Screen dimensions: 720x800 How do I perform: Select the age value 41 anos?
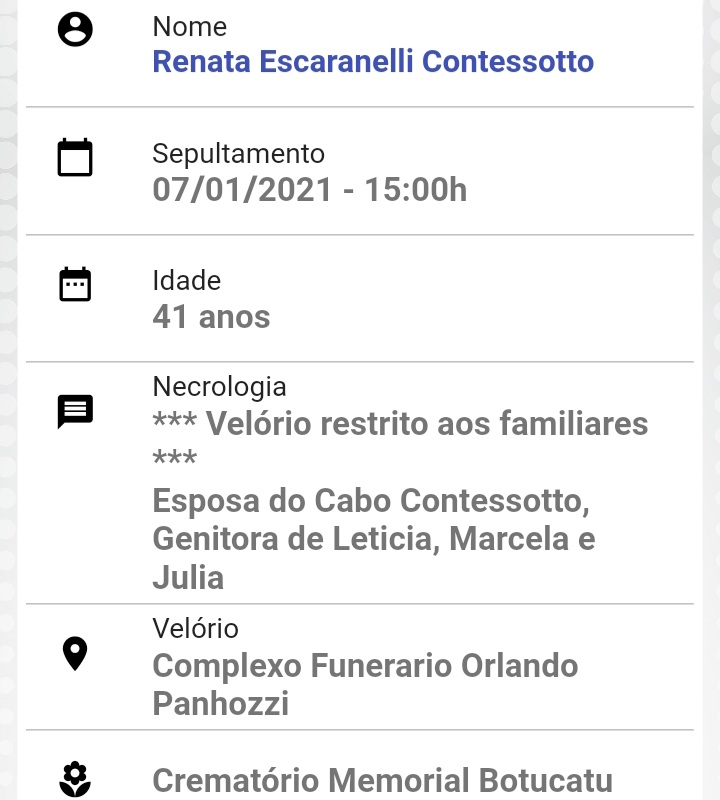click(x=211, y=317)
